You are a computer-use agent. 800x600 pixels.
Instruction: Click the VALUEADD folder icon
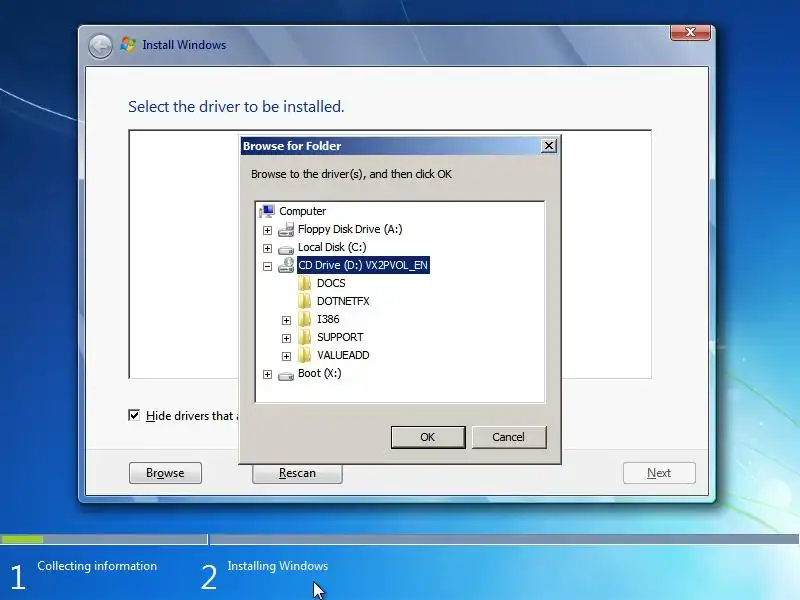tap(305, 355)
